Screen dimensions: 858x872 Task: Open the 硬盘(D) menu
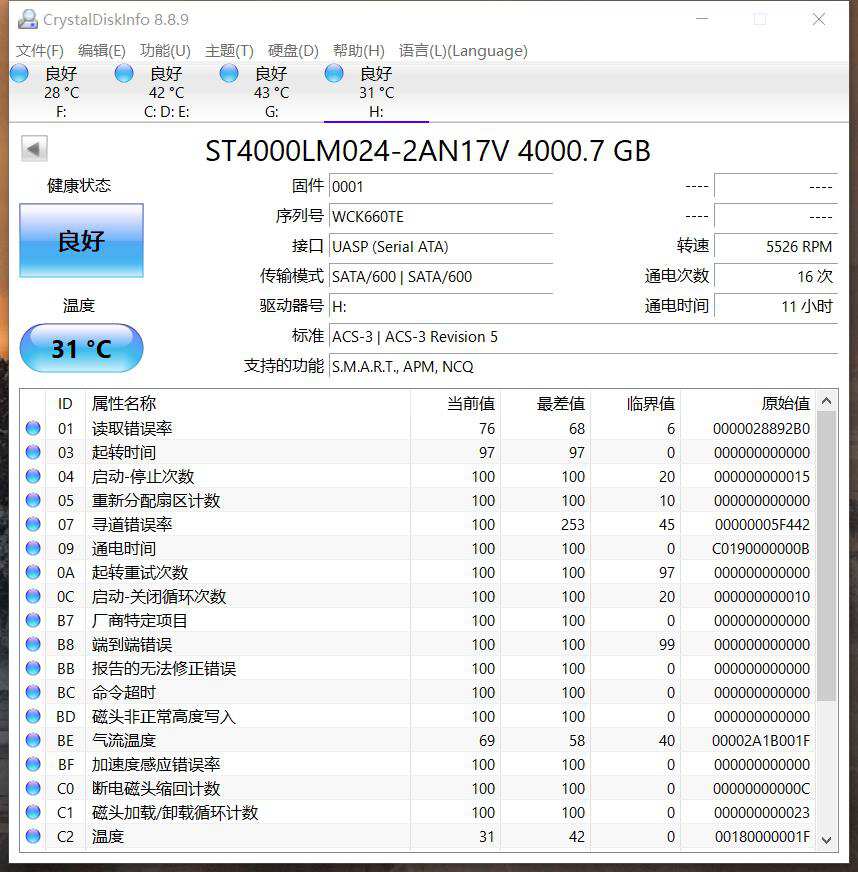[x=293, y=51]
